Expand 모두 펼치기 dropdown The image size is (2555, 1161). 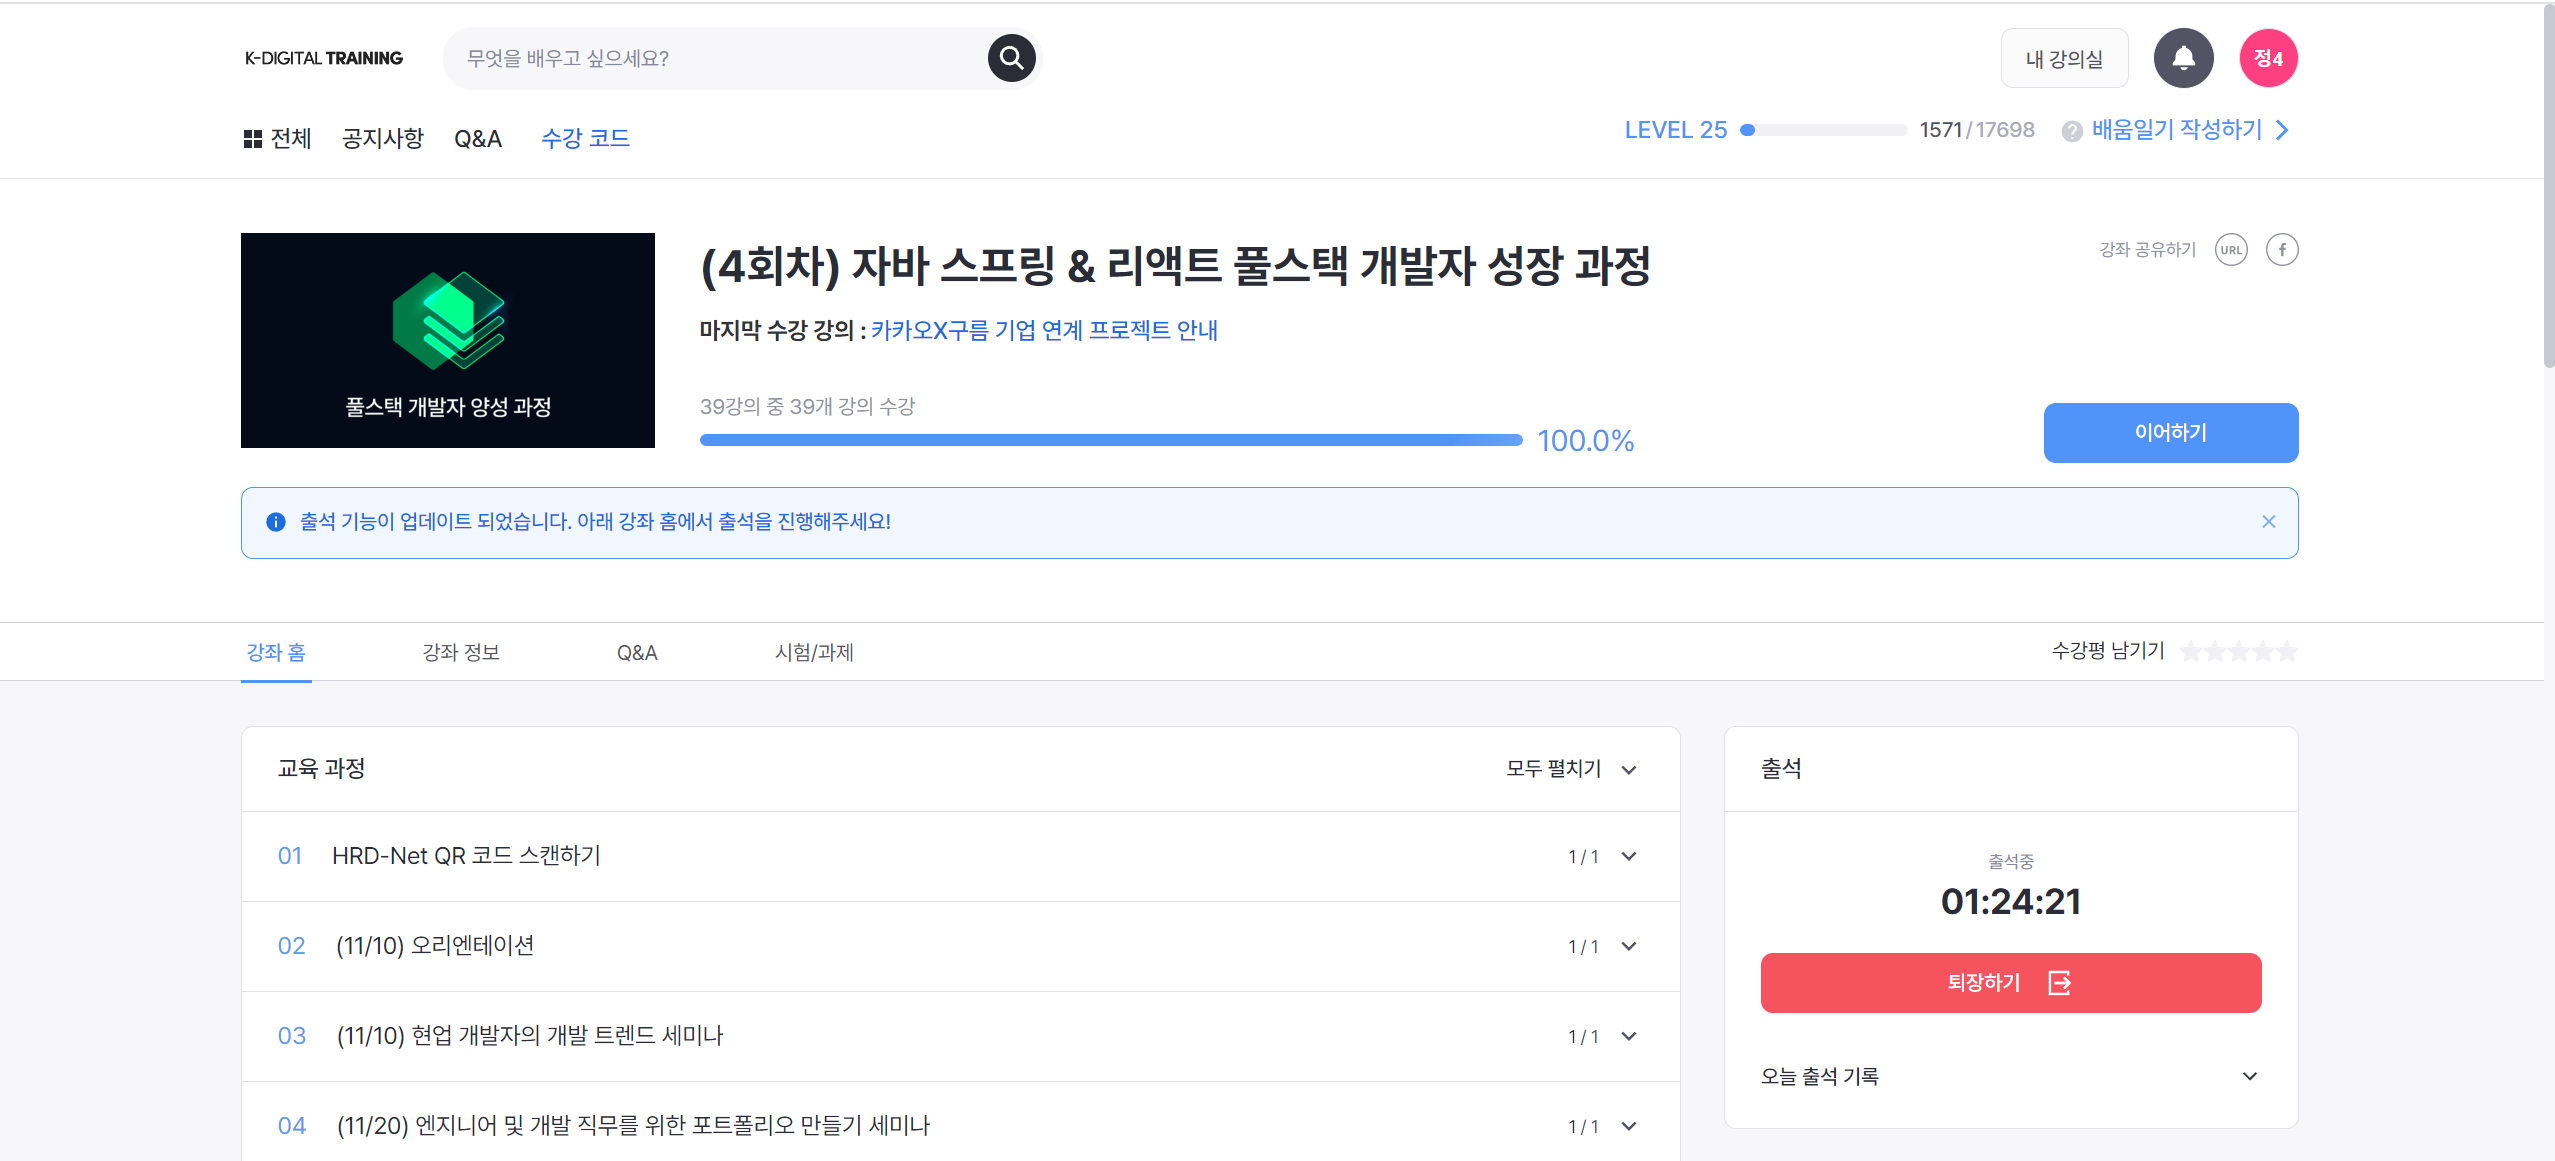1571,769
